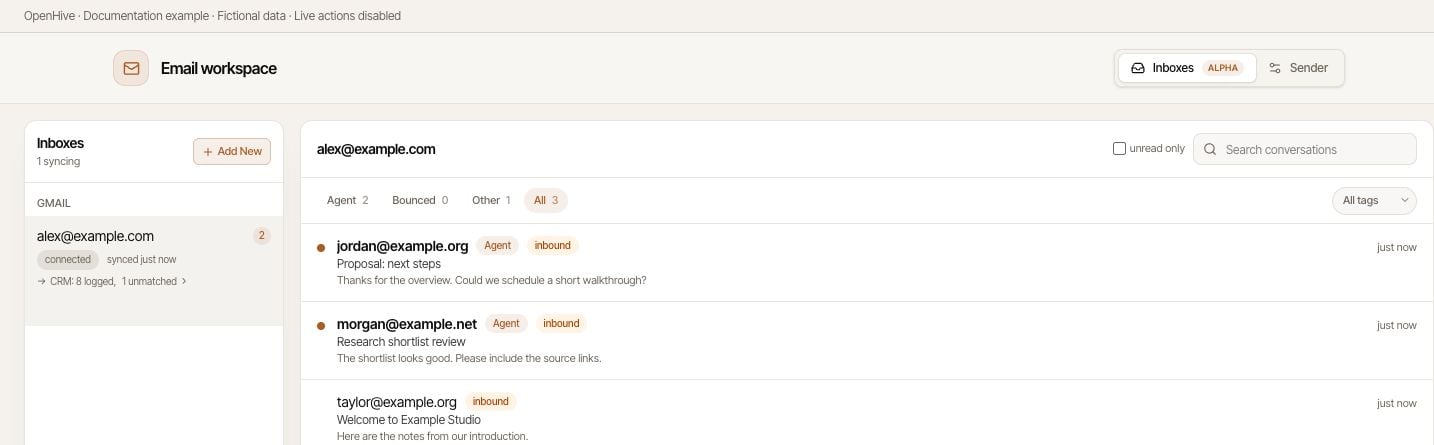Open the All tags dropdown
The width and height of the screenshot is (1434, 445).
pos(1374,200)
